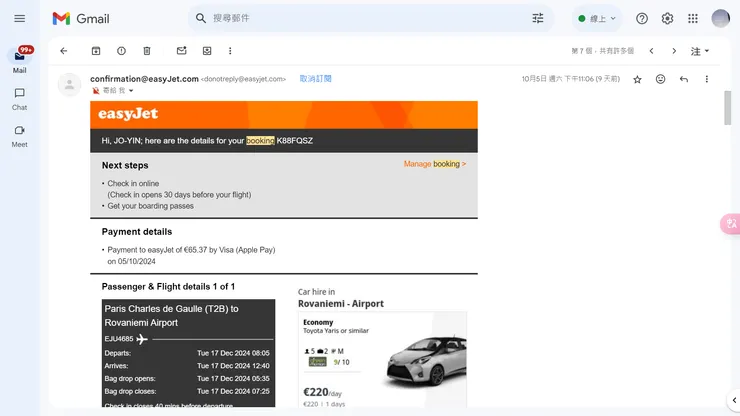
Task: Click the search magnifier icon
Action: [x=201, y=18]
